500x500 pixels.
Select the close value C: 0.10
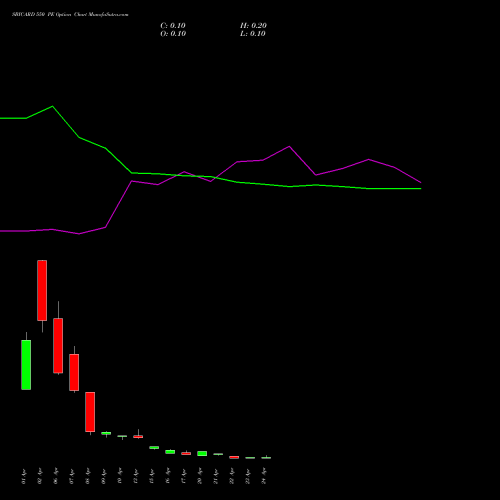pos(173,26)
